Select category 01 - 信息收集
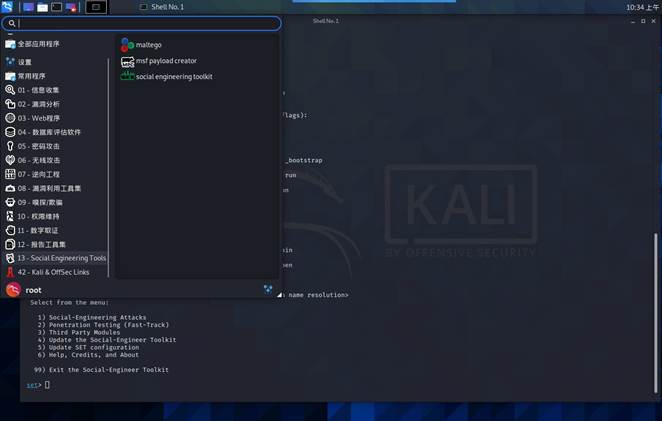The height and width of the screenshot is (421, 662). (x=33, y=90)
